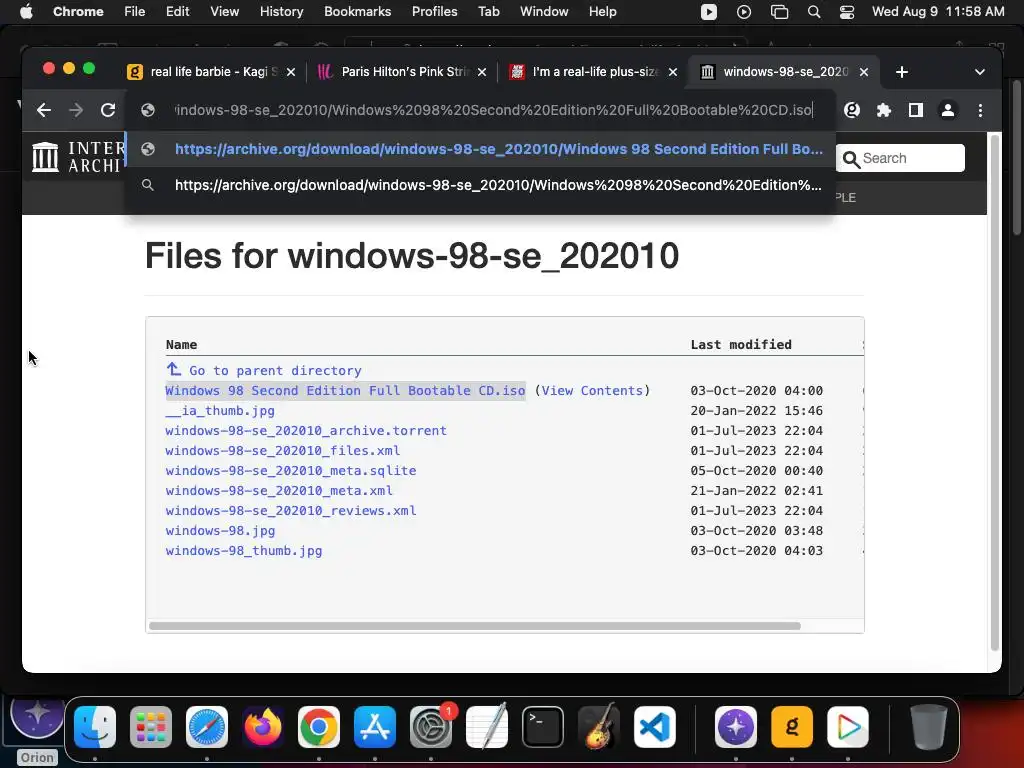Click the page vertical scrollbar
The height and width of the screenshot is (768, 1024).
point(995,392)
